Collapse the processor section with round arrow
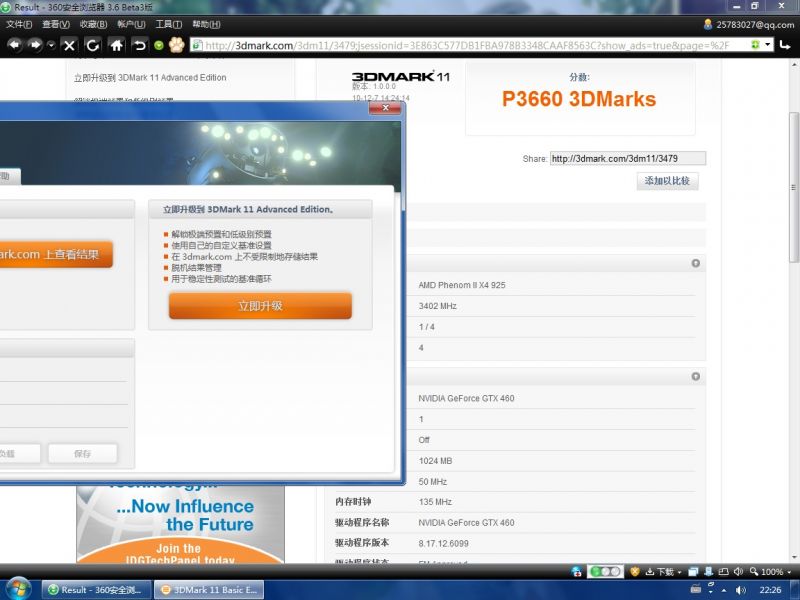800x600 pixels. pos(695,263)
